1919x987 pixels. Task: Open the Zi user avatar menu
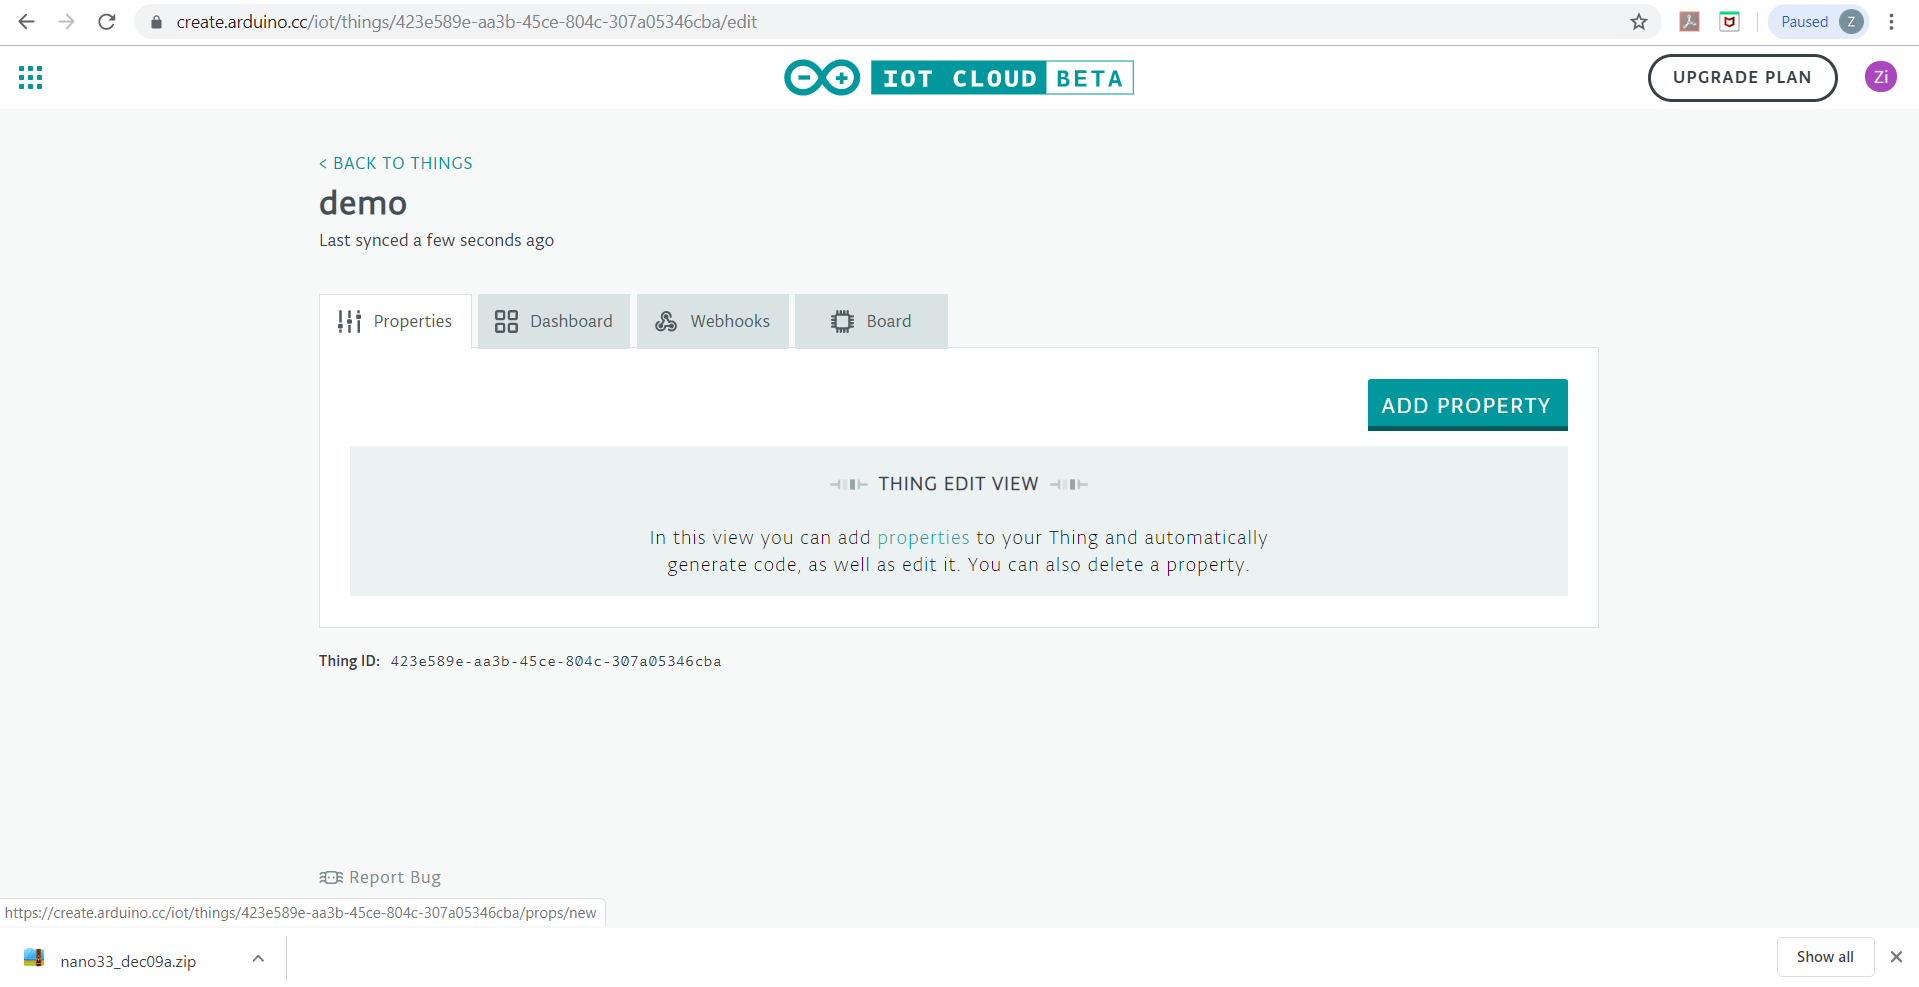click(1880, 77)
